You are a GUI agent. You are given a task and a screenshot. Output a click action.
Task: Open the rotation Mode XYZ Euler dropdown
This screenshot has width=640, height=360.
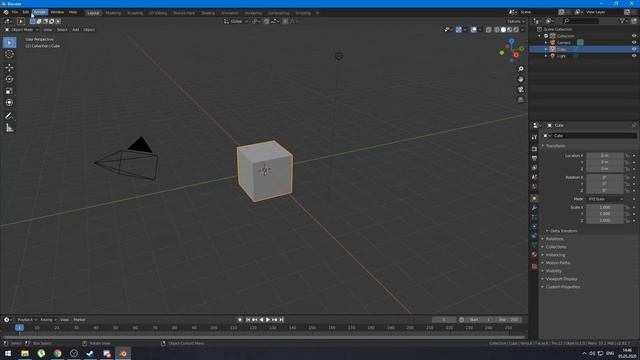click(x=605, y=199)
